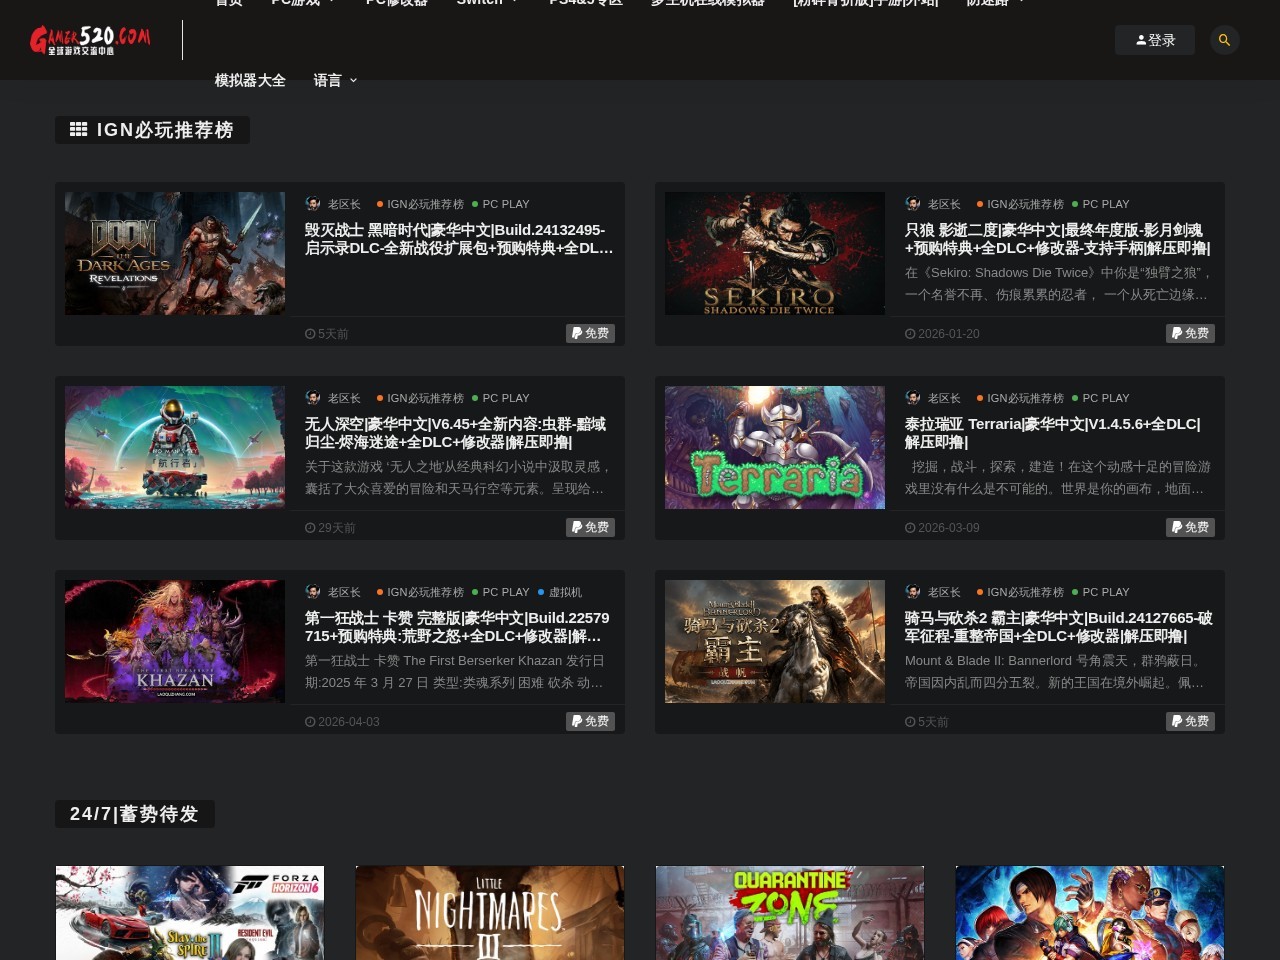The height and width of the screenshot is (960, 1280).
Task: Click the 老区长 avatar on the Khazan post
Action: [x=313, y=591]
